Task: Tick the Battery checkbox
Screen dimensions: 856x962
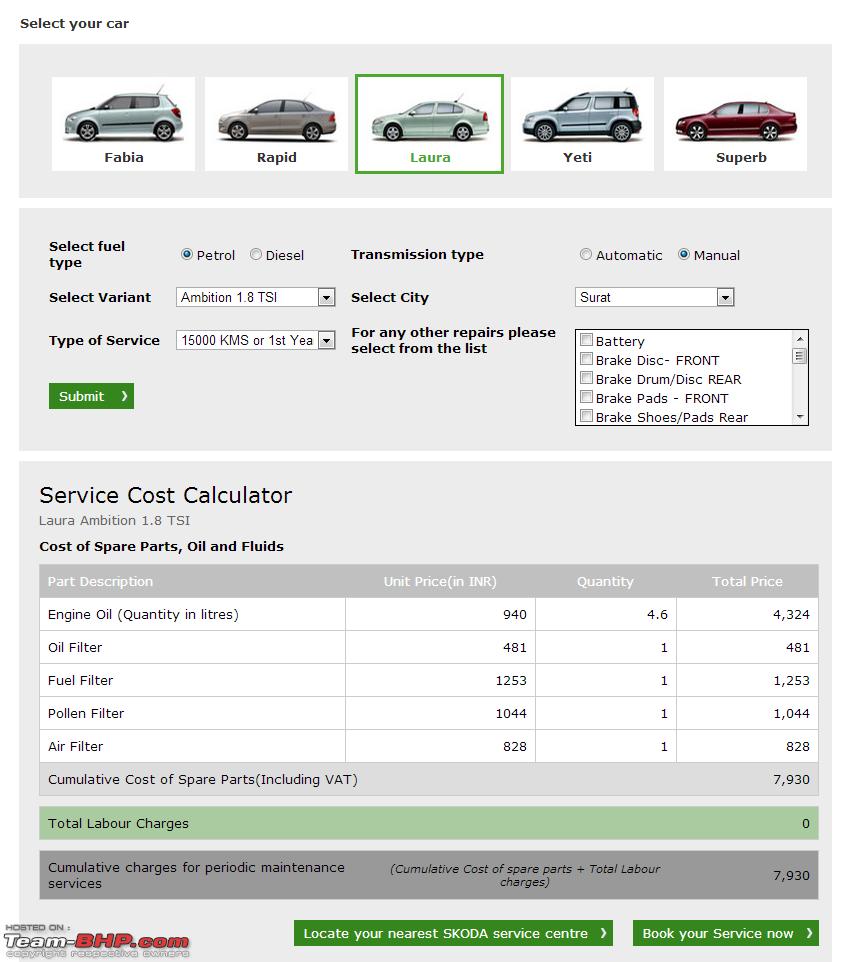Action: tap(587, 340)
